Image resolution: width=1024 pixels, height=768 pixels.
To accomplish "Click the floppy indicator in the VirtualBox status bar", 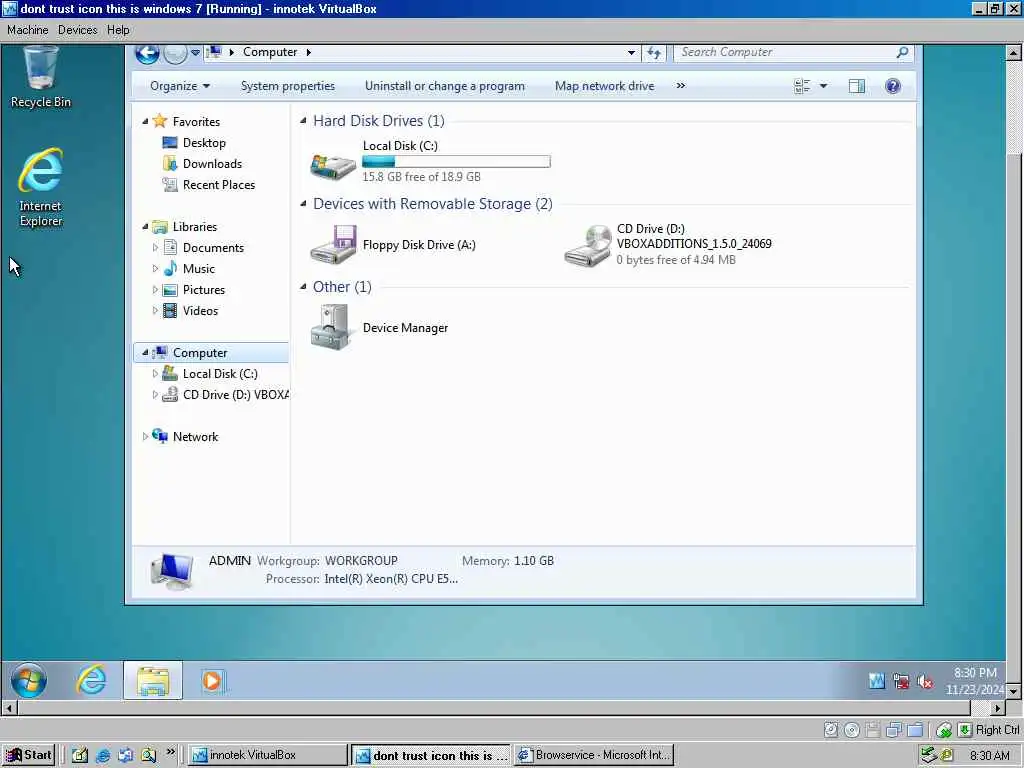I will (x=872, y=730).
